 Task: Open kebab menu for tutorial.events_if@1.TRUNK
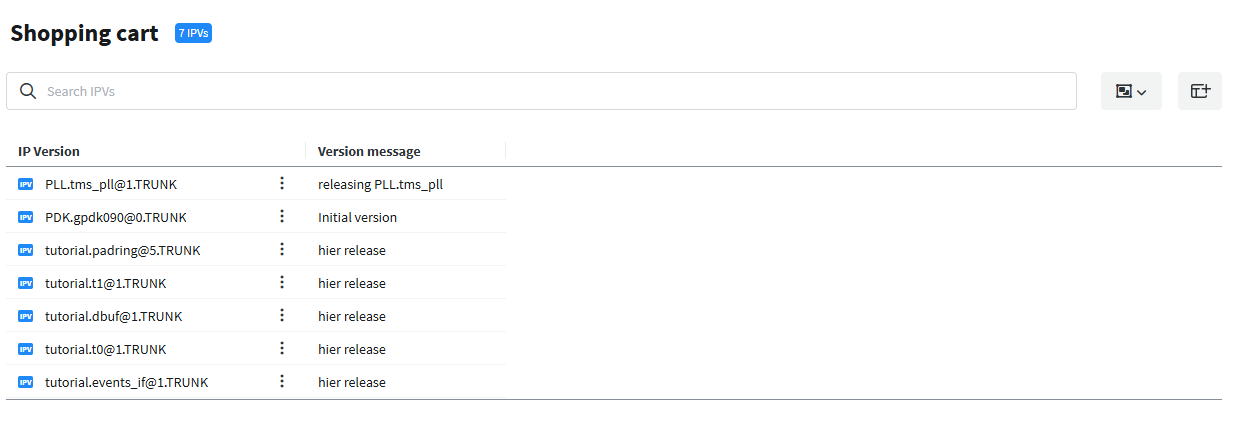coord(282,382)
